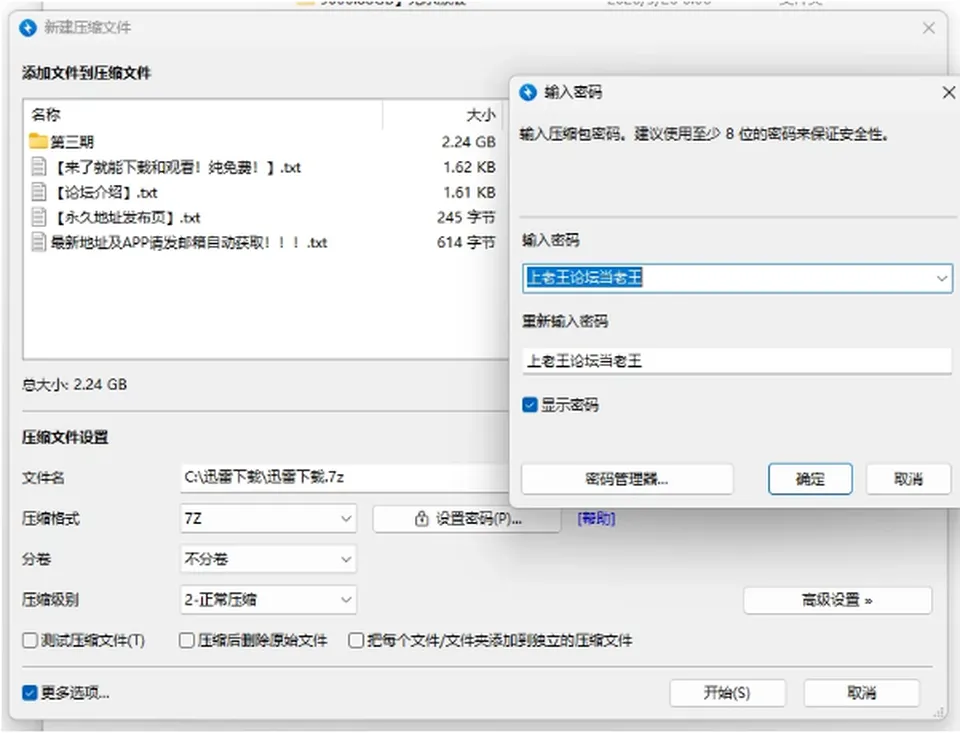960x733 pixels.
Task: Open the [帮助] help link
Action: 596,519
